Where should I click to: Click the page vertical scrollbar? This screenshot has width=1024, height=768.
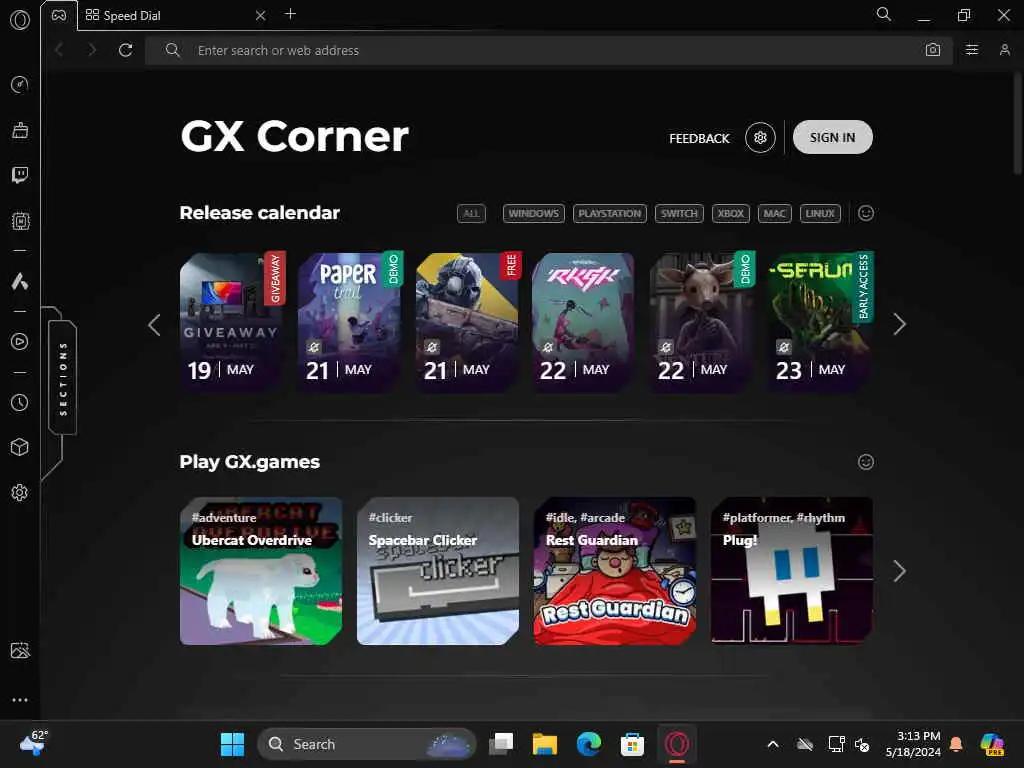1017,124
